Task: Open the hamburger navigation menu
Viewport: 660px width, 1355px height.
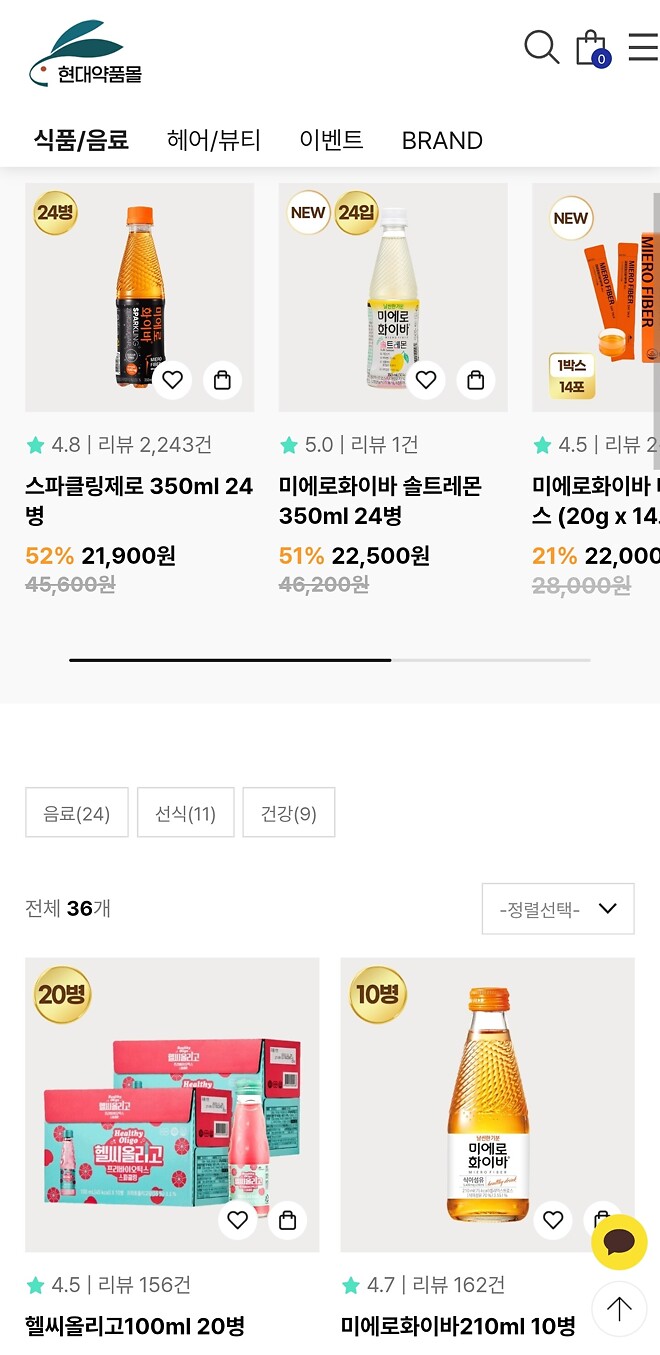Action: click(x=643, y=47)
